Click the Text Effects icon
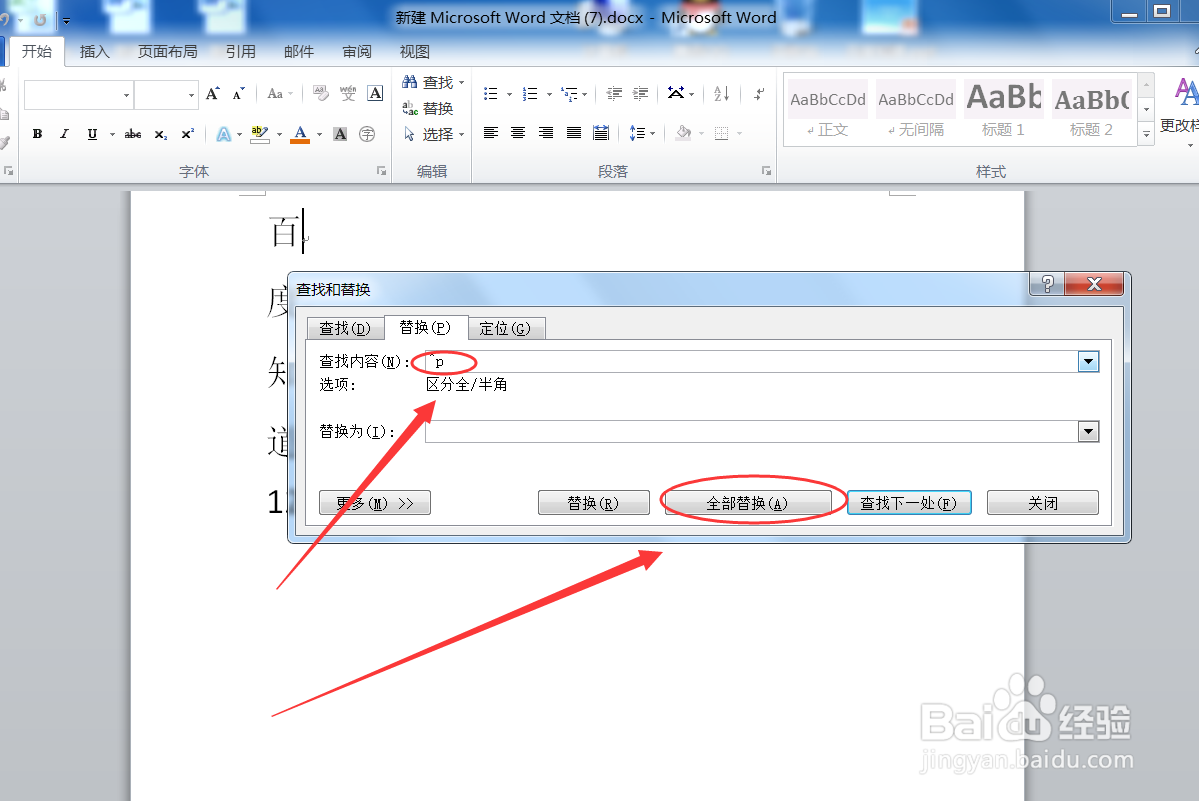The image size is (1199, 801). (x=223, y=135)
